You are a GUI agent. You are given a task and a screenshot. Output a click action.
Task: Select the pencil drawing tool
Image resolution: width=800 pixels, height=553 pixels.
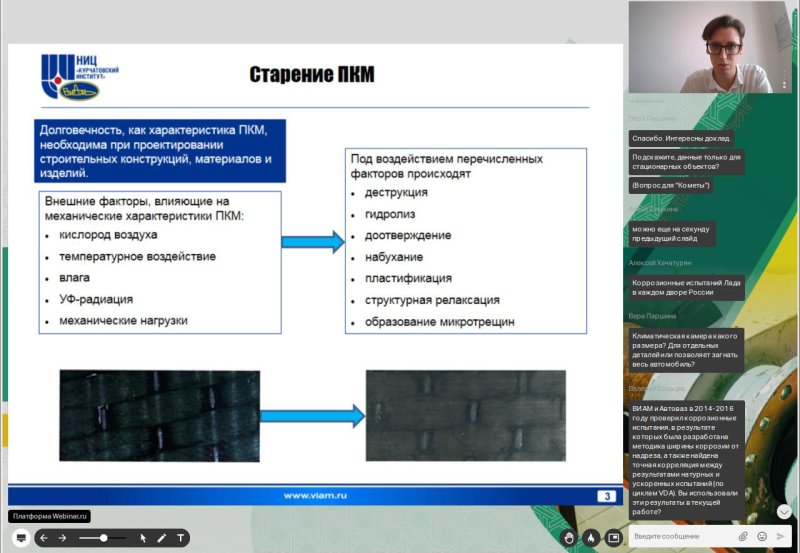(x=162, y=538)
